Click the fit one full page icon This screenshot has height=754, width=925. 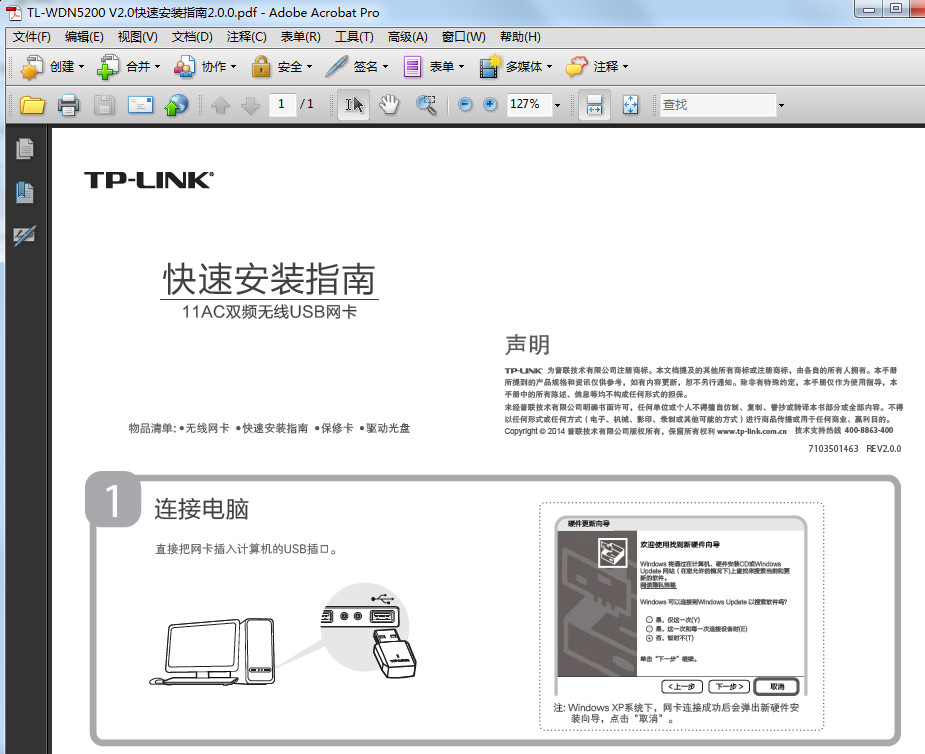click(631, 105)
